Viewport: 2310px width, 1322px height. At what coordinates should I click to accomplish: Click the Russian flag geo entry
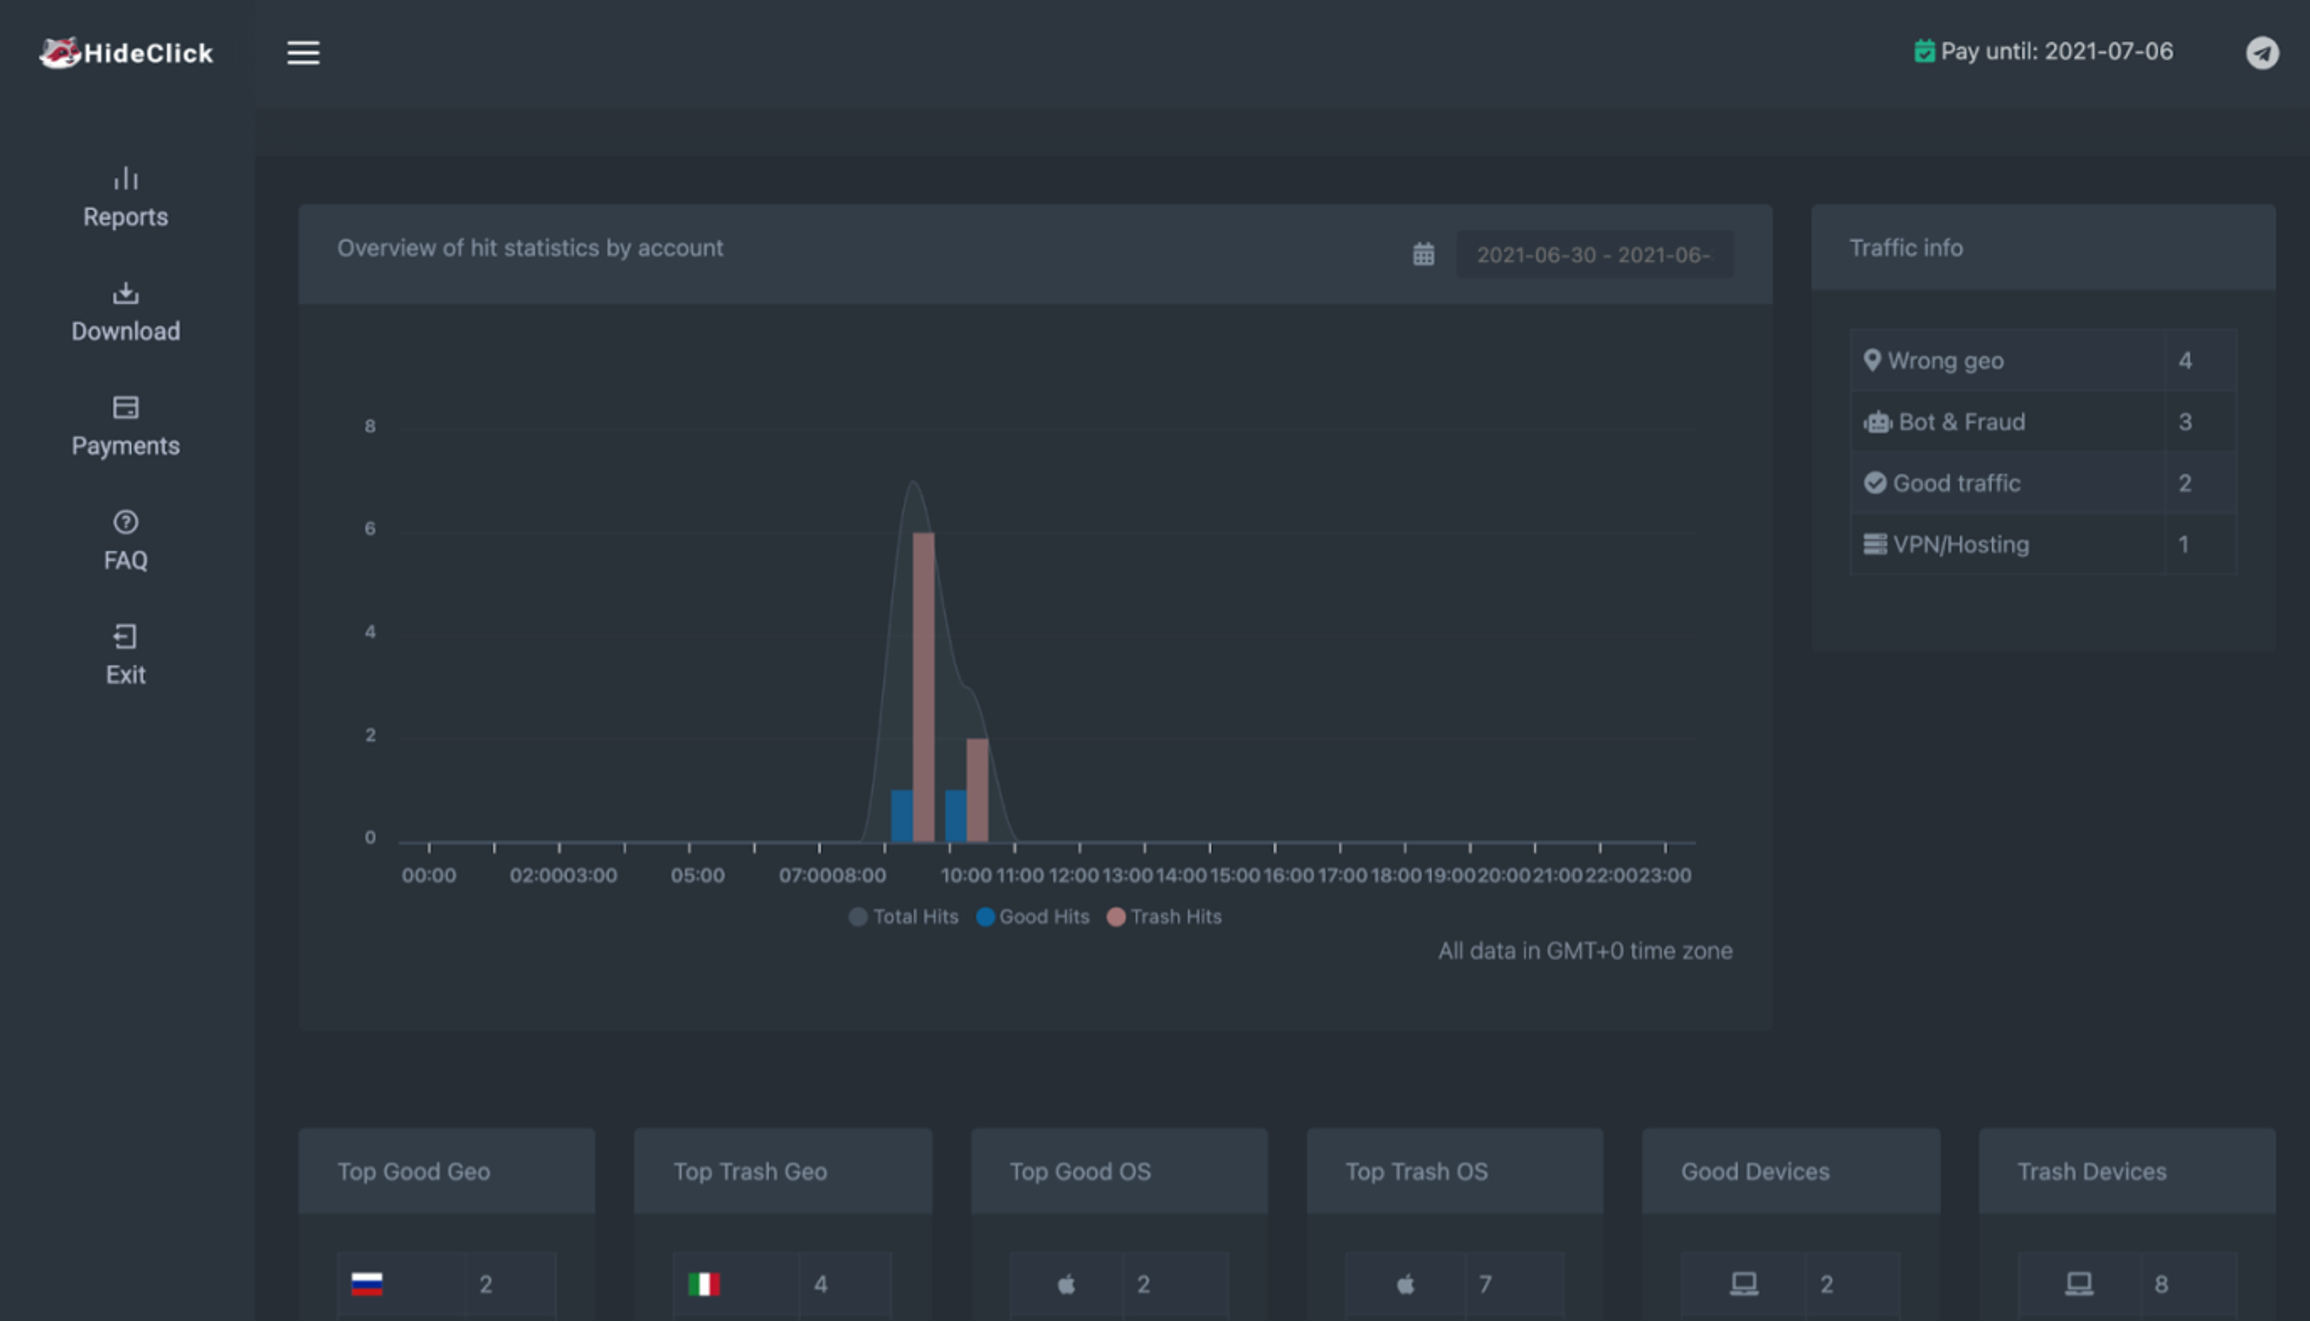point(368,1284)
